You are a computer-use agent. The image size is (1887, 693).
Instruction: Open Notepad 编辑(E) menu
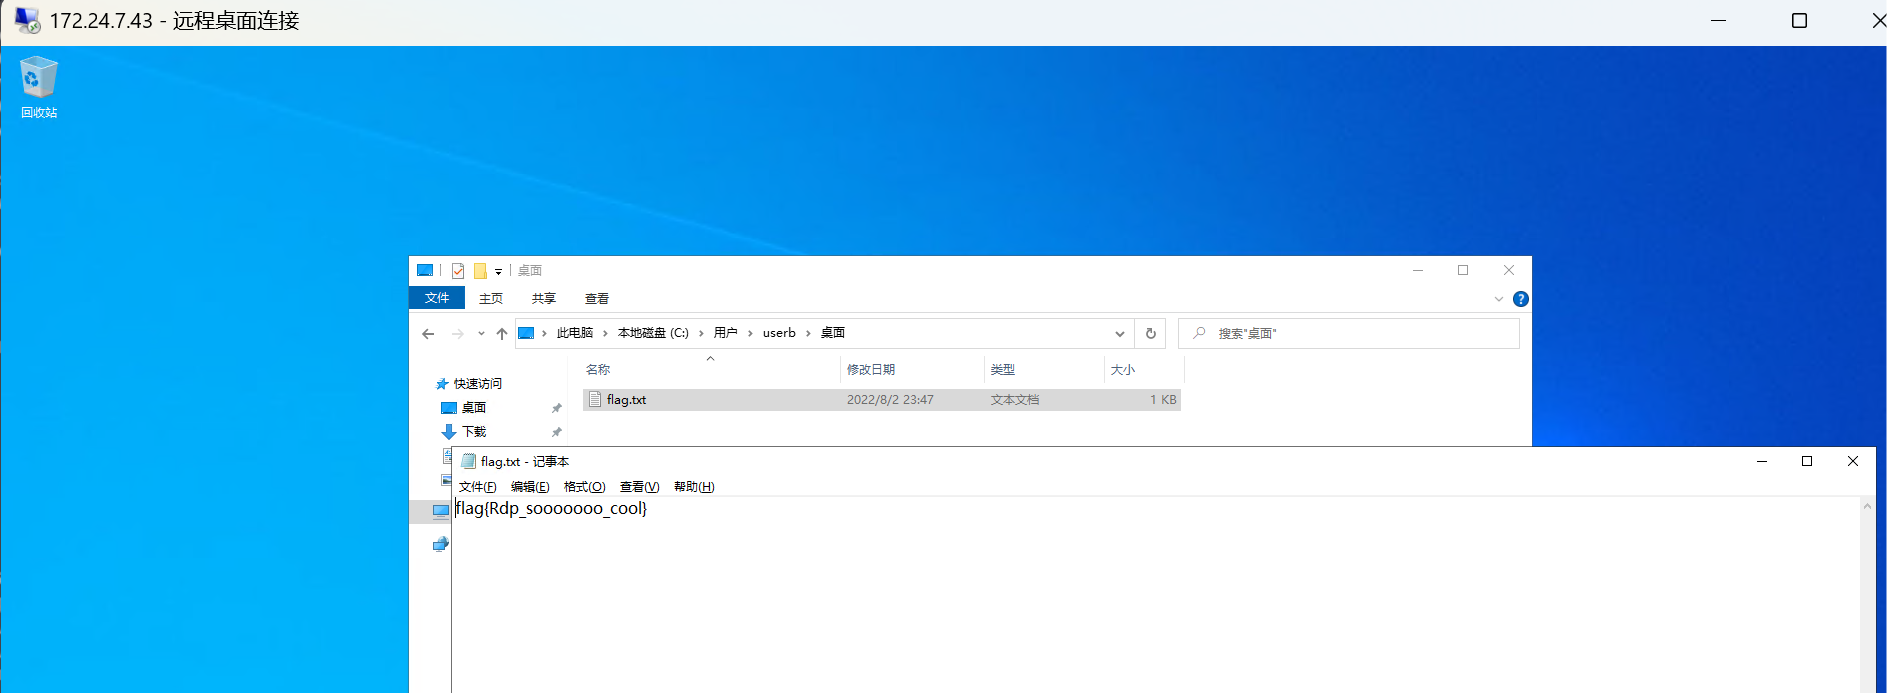530,487
